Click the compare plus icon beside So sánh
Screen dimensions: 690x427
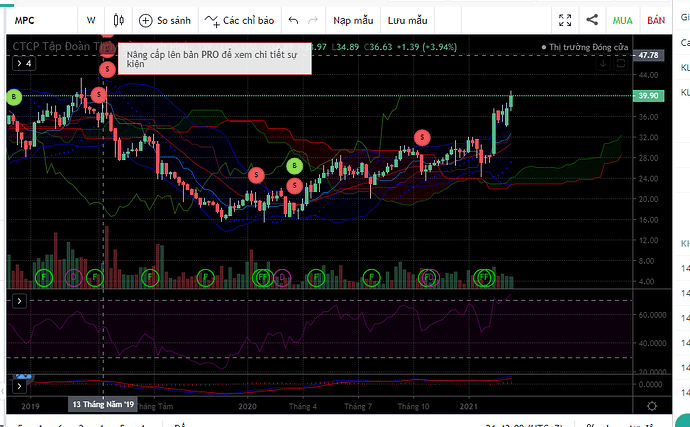click(145, 21)
